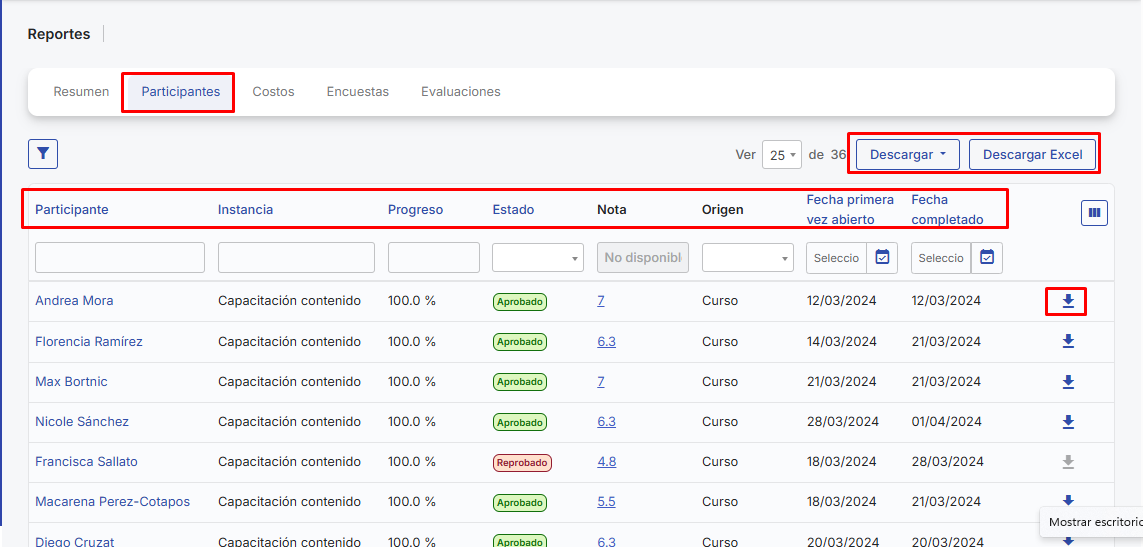
Task: Open the Origen filter dropdown
Action: [x=747, y=258]
